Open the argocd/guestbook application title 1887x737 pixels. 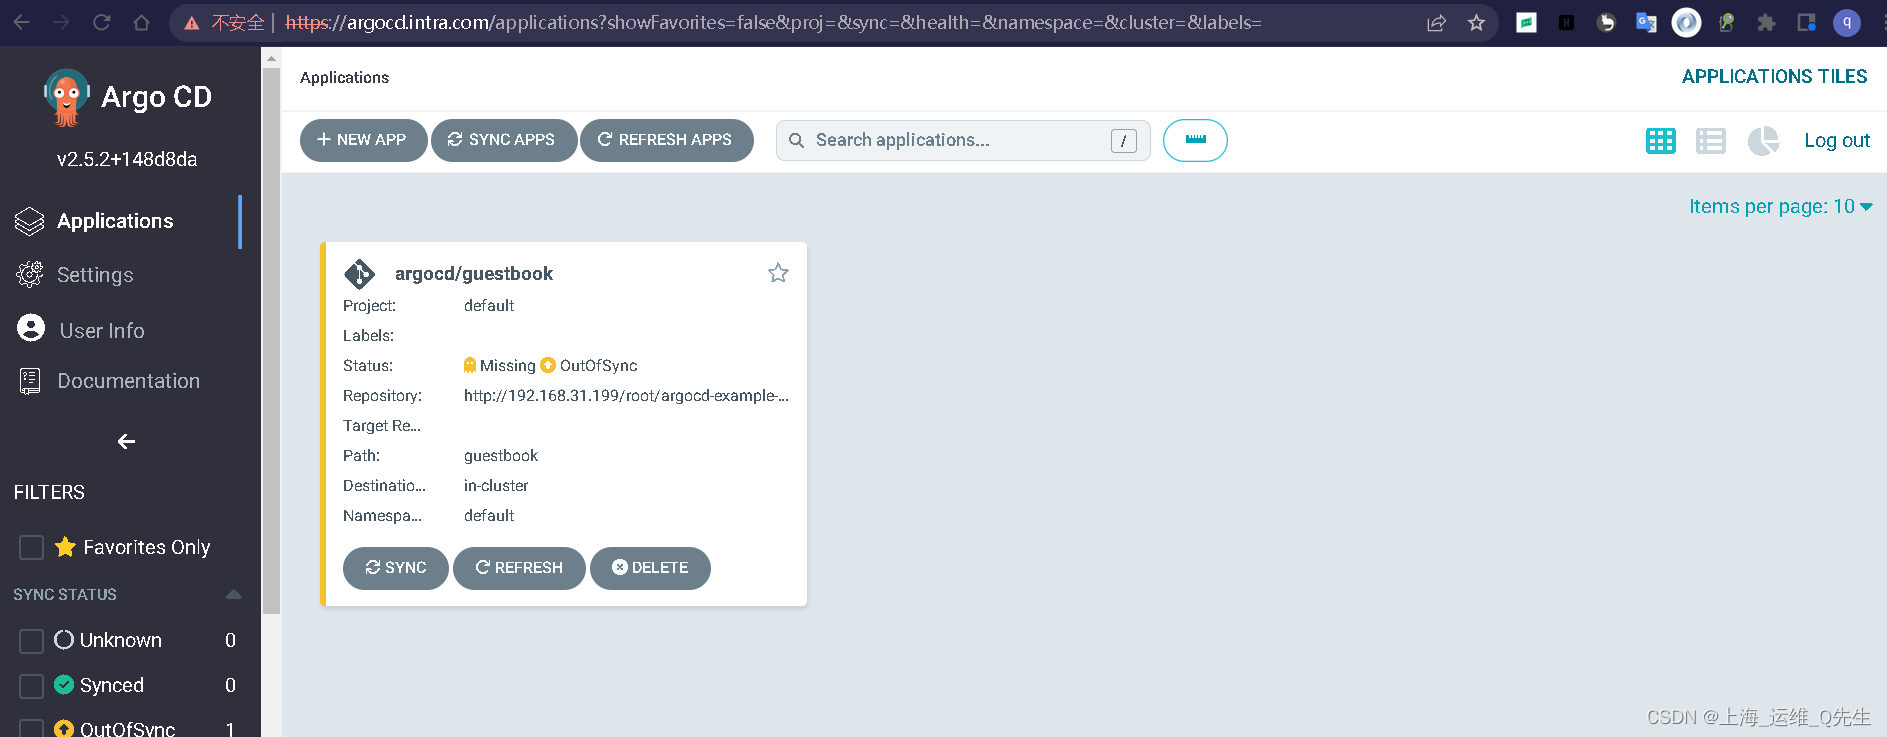coord(474,274)
